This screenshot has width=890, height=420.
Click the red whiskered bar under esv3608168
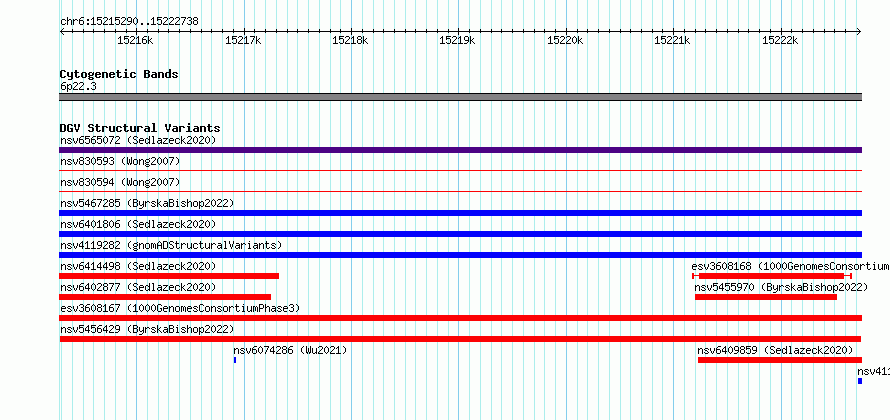point(772,276)
